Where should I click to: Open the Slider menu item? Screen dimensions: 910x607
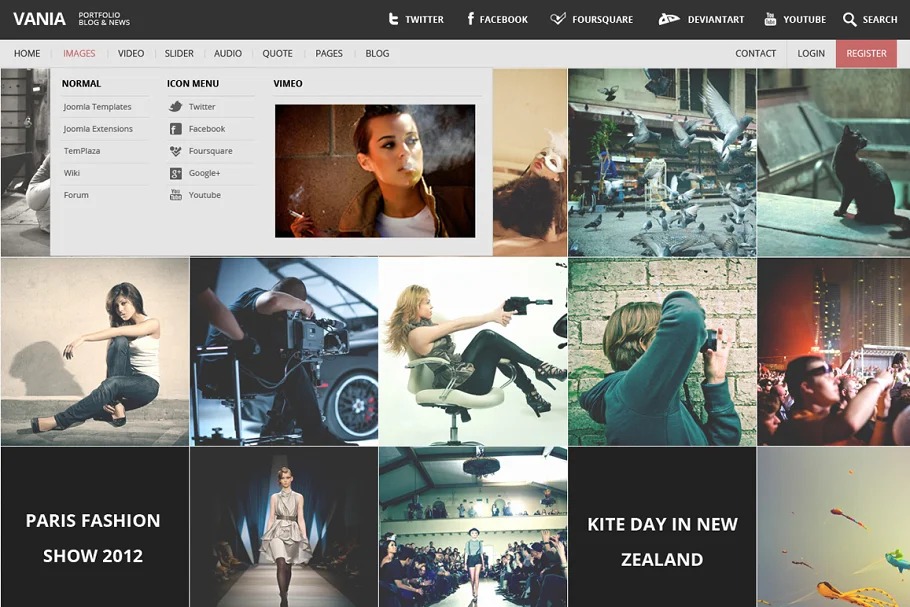click(179, 54)
